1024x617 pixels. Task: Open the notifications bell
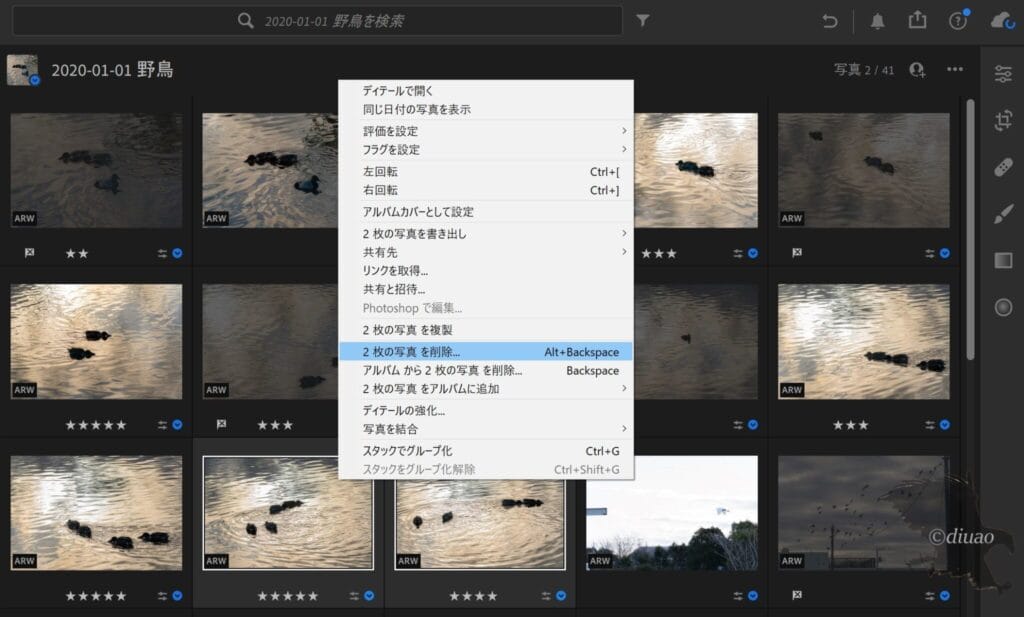click(878, 22)
